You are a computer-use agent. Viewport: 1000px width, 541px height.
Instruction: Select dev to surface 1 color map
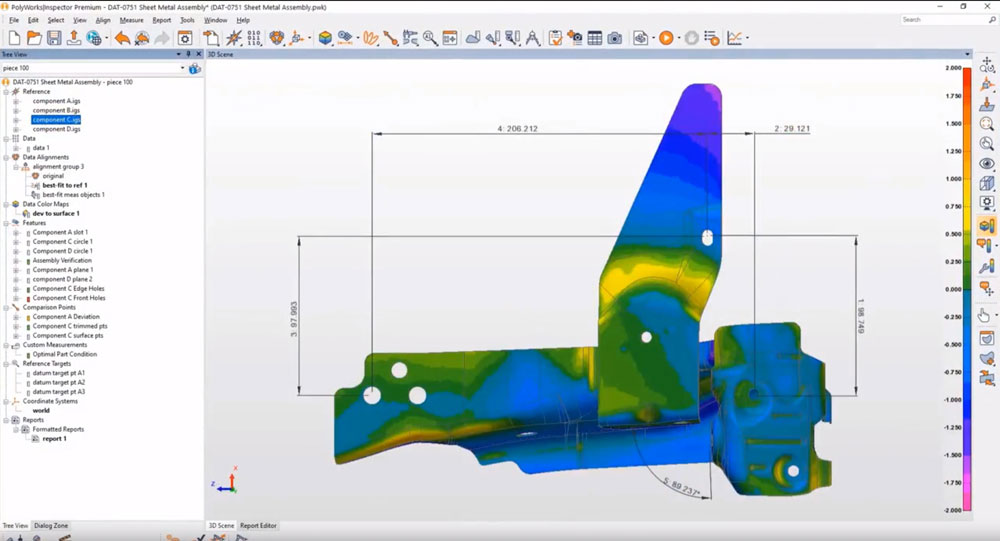coord(56,214)
